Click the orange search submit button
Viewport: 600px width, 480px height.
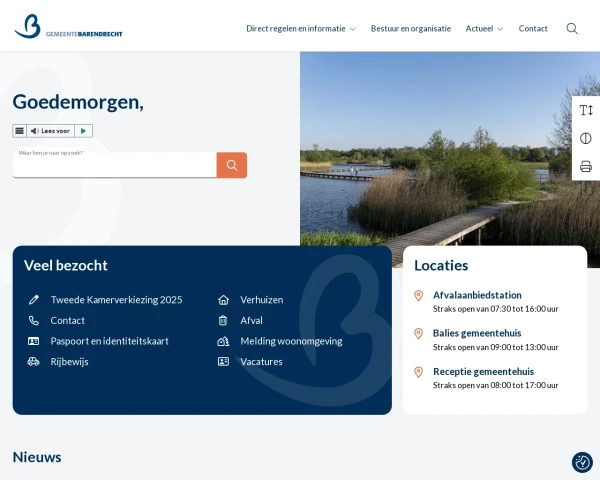pyautogui.click(x=232, y=165)
